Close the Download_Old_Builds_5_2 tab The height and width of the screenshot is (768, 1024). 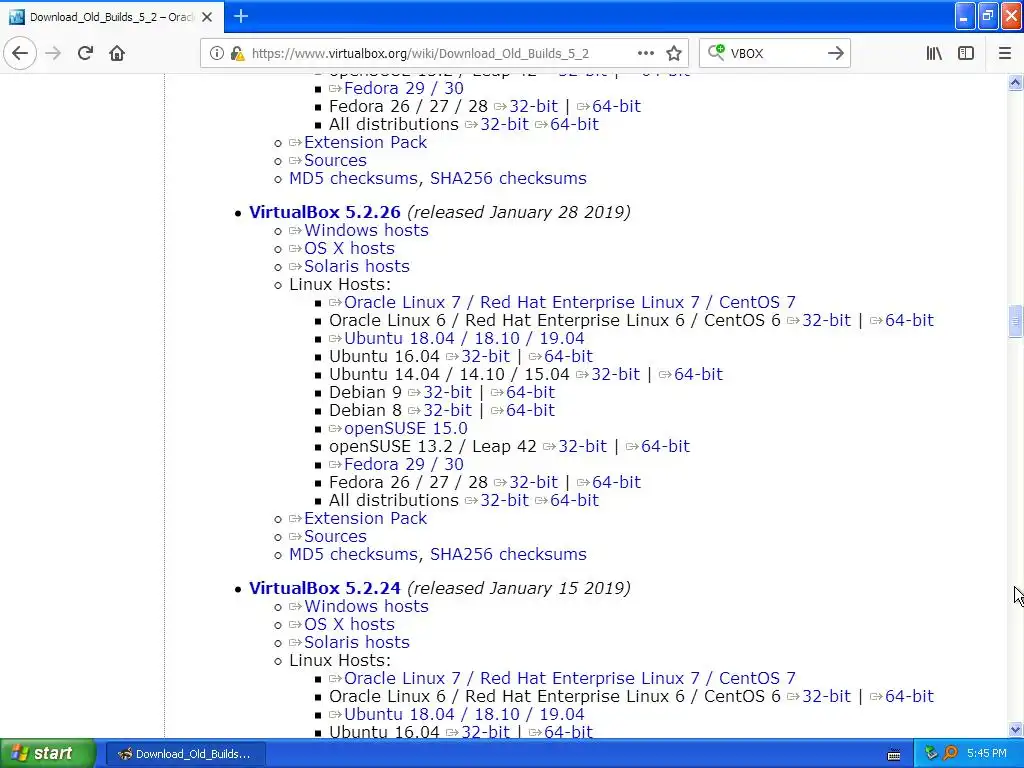click(207, 17)
